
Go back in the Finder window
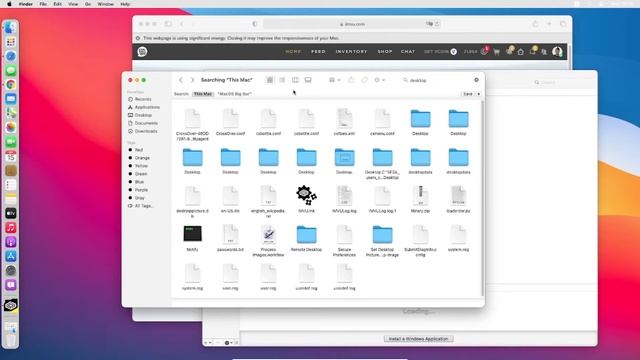tap(181, 80)
